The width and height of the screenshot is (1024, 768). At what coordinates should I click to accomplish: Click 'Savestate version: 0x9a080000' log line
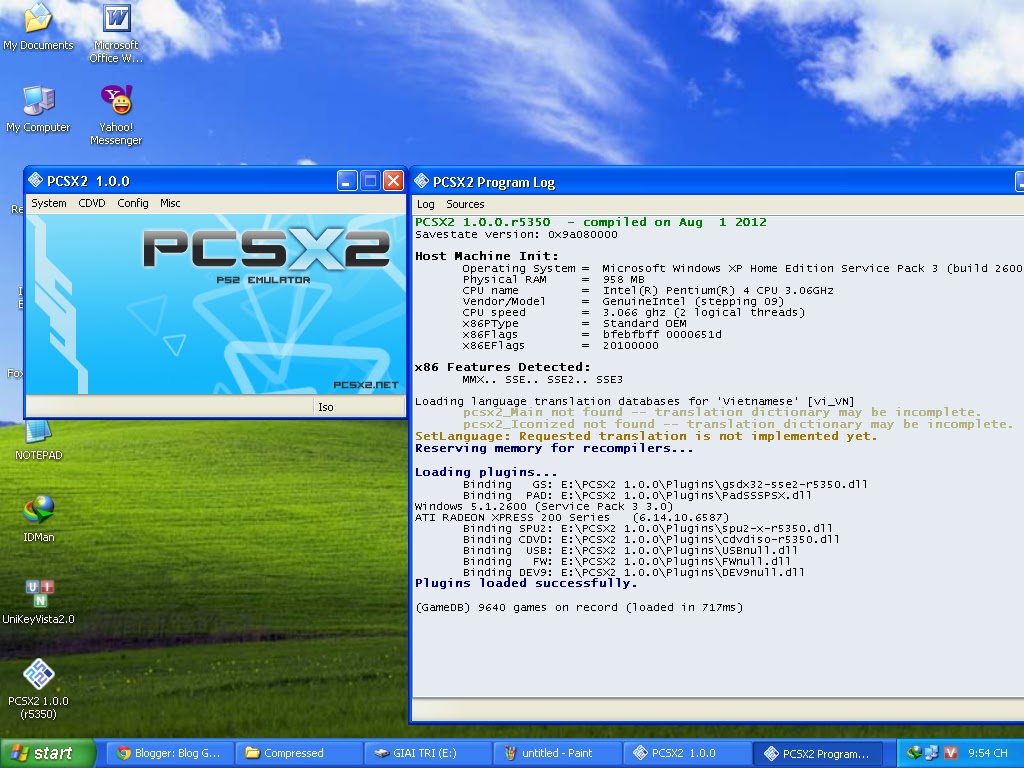(516, 234)
